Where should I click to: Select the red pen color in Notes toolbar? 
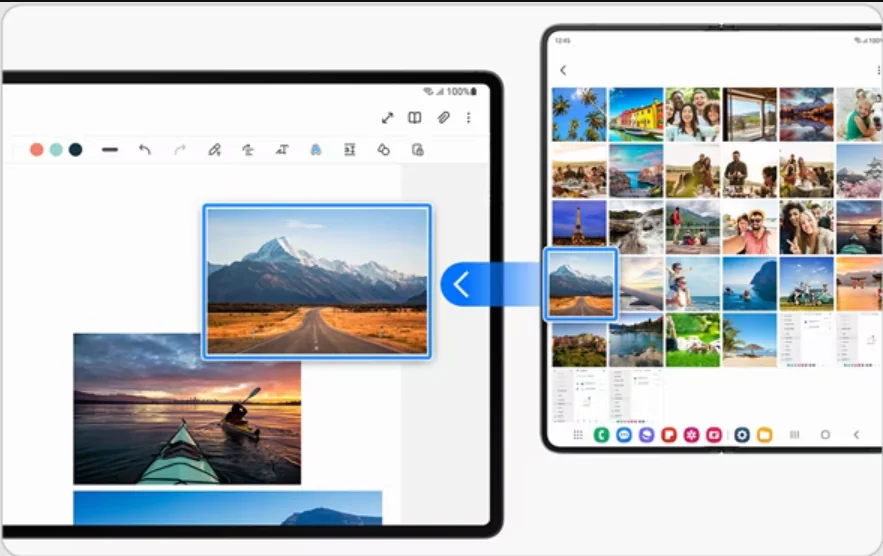(37, 149)
